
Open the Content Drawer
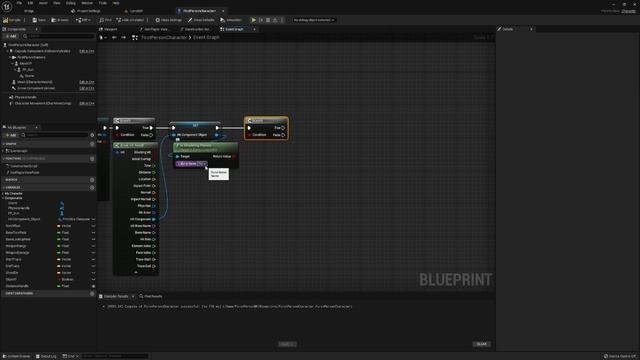pyautogui.click(x=16, y=356)
